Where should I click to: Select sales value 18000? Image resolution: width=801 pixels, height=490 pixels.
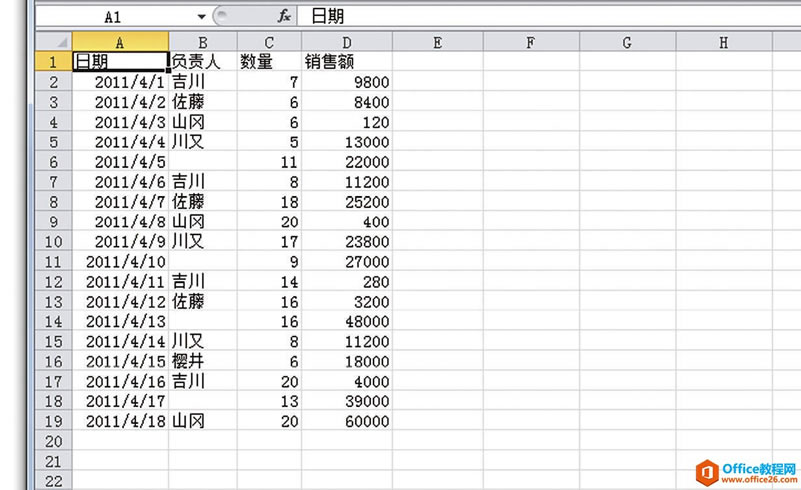click(x=347, y=361)
